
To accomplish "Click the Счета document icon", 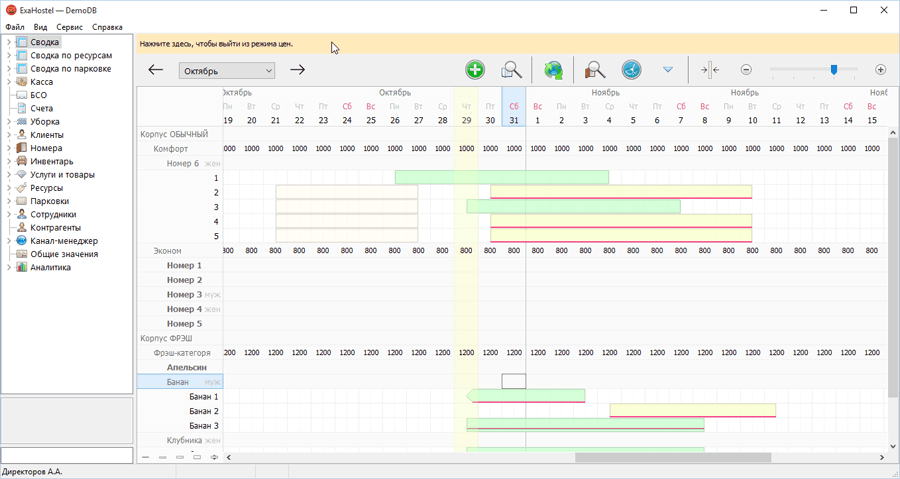I will coord(22,108).
